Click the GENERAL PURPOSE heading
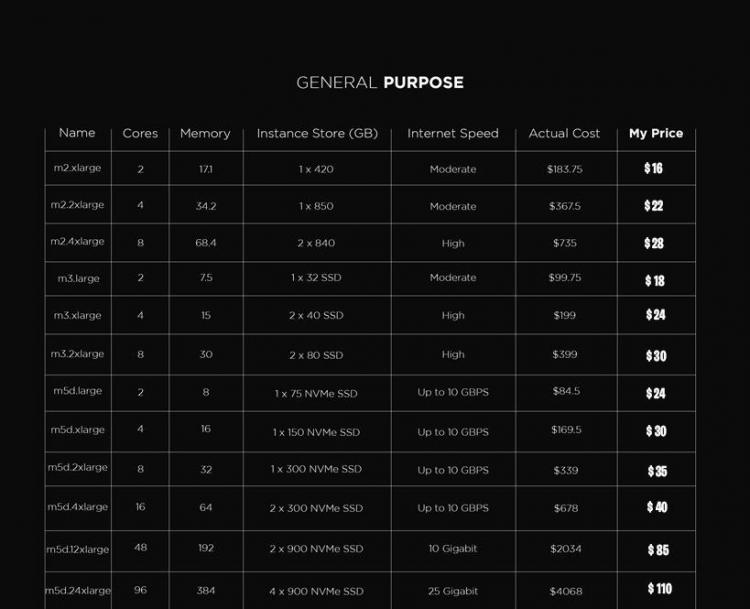This screenshot has width=750, height=609. coord(380,83)
